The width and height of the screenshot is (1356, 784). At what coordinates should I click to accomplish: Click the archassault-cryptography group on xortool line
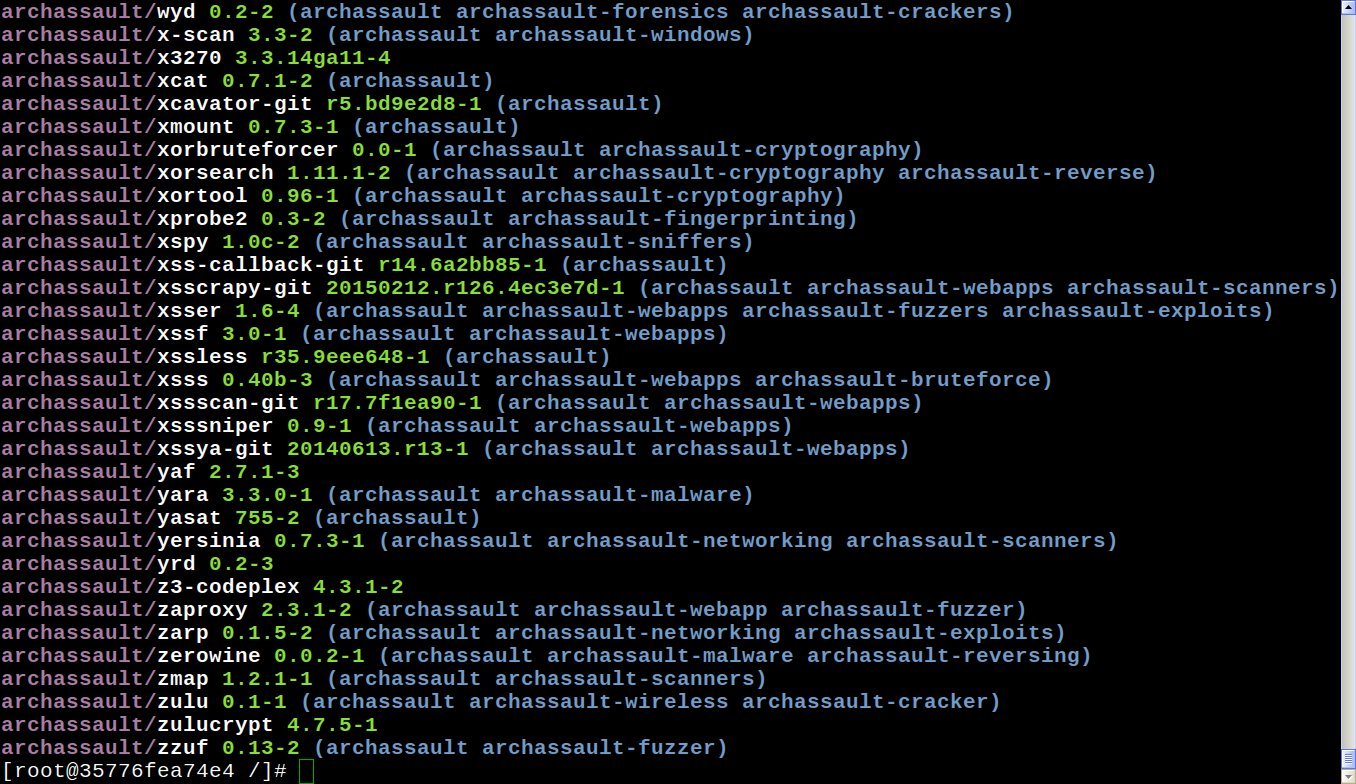[x=677, y=196]
